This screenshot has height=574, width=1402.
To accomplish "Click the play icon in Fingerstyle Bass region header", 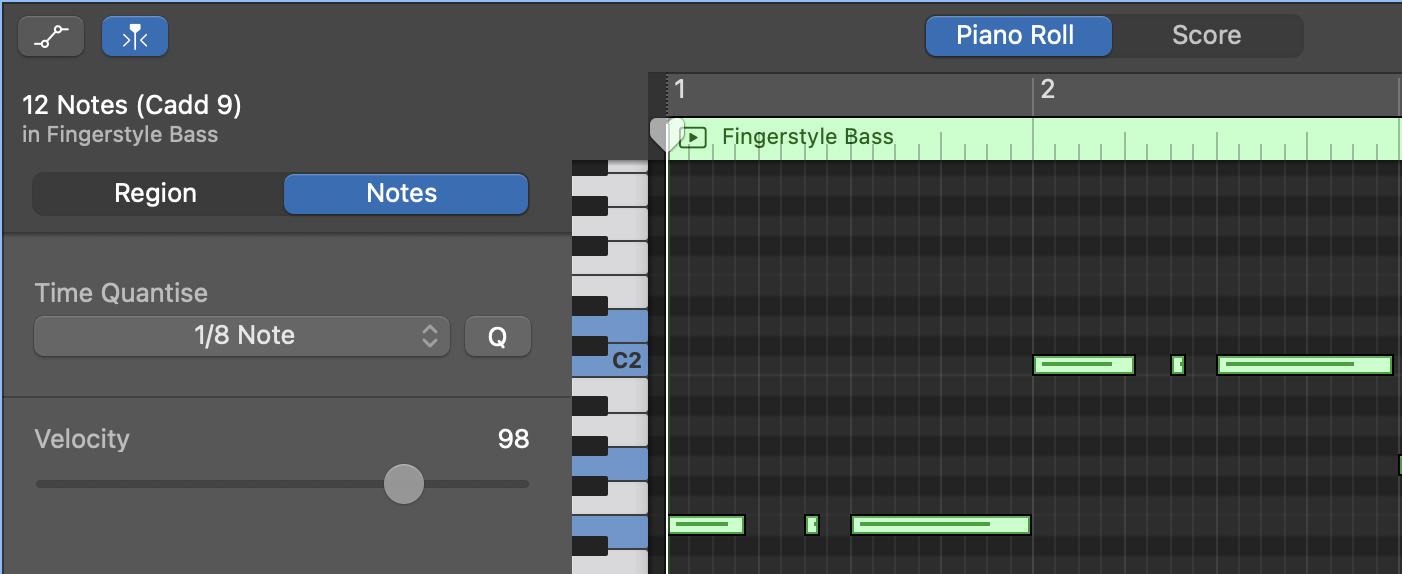I will (x=693, y=138).
